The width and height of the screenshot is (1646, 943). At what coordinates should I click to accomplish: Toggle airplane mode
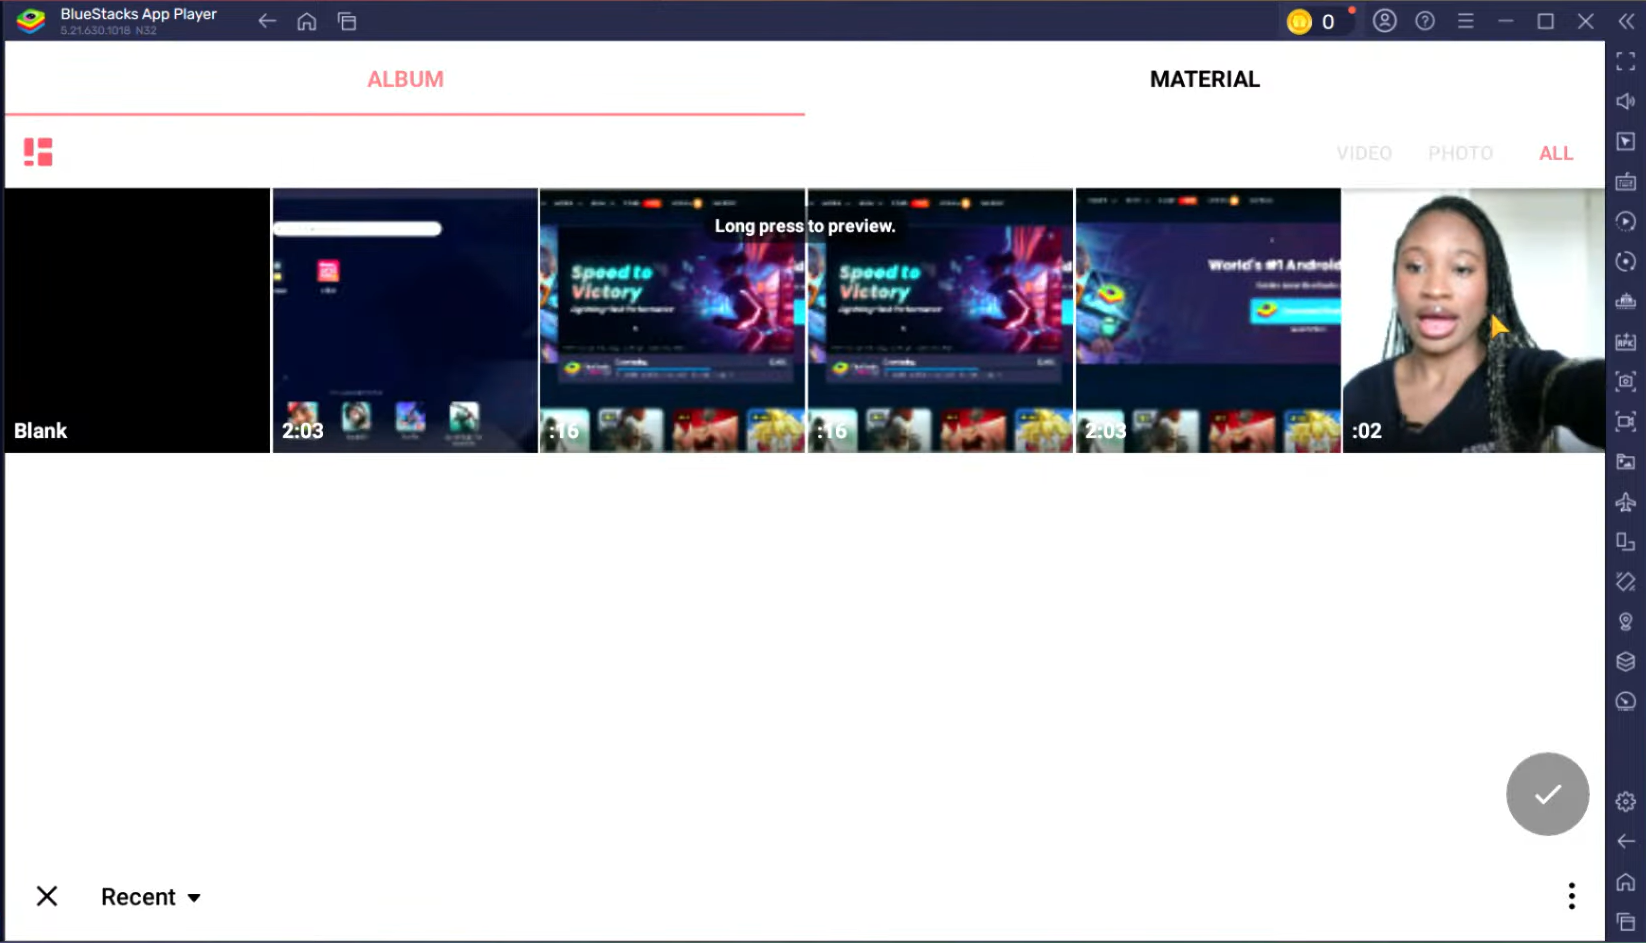pos(1626,502)
